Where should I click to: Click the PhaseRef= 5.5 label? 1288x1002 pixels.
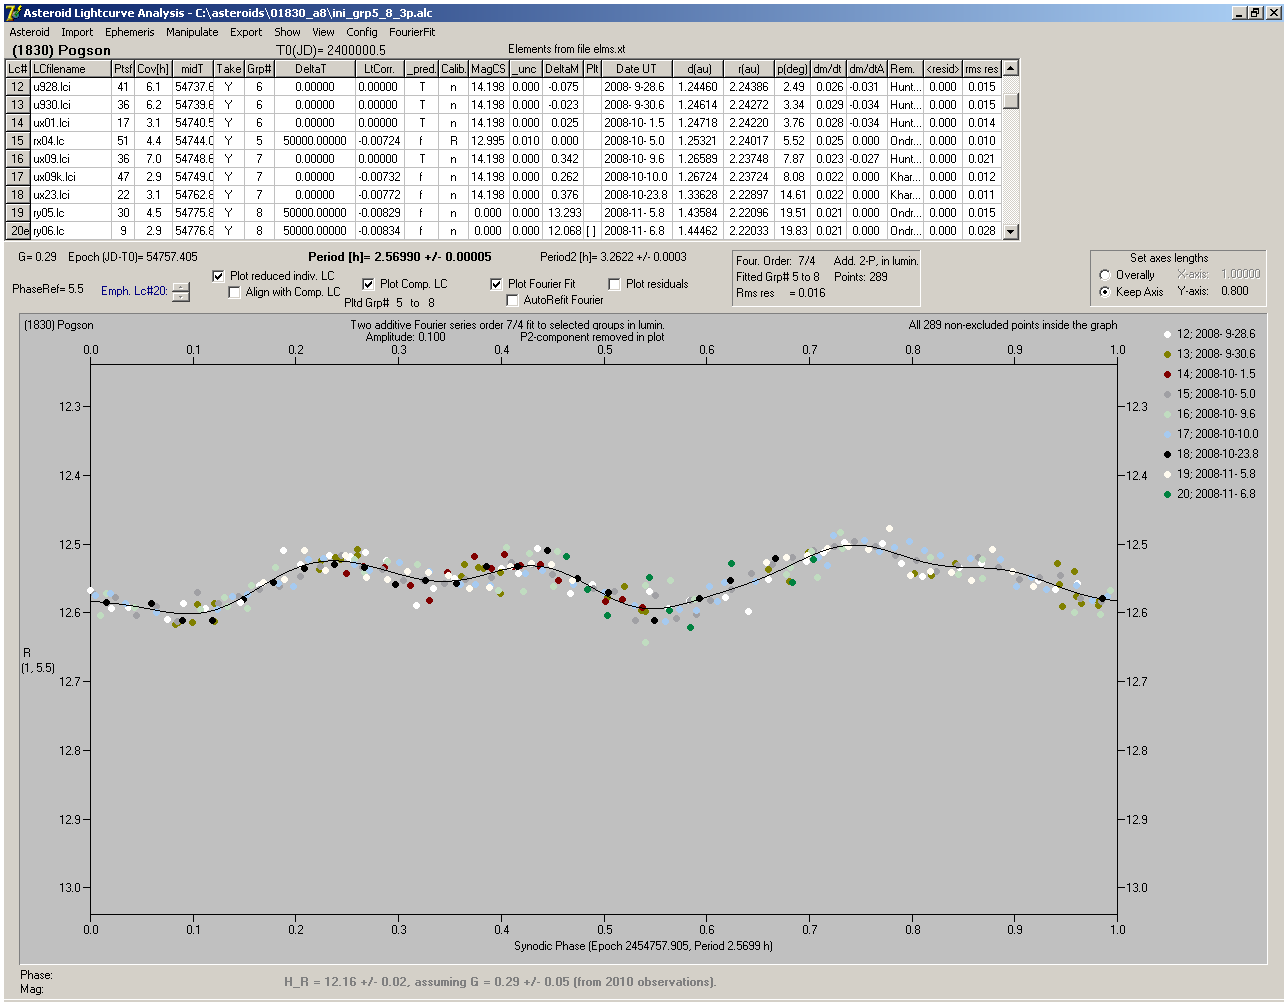point(47,289)
